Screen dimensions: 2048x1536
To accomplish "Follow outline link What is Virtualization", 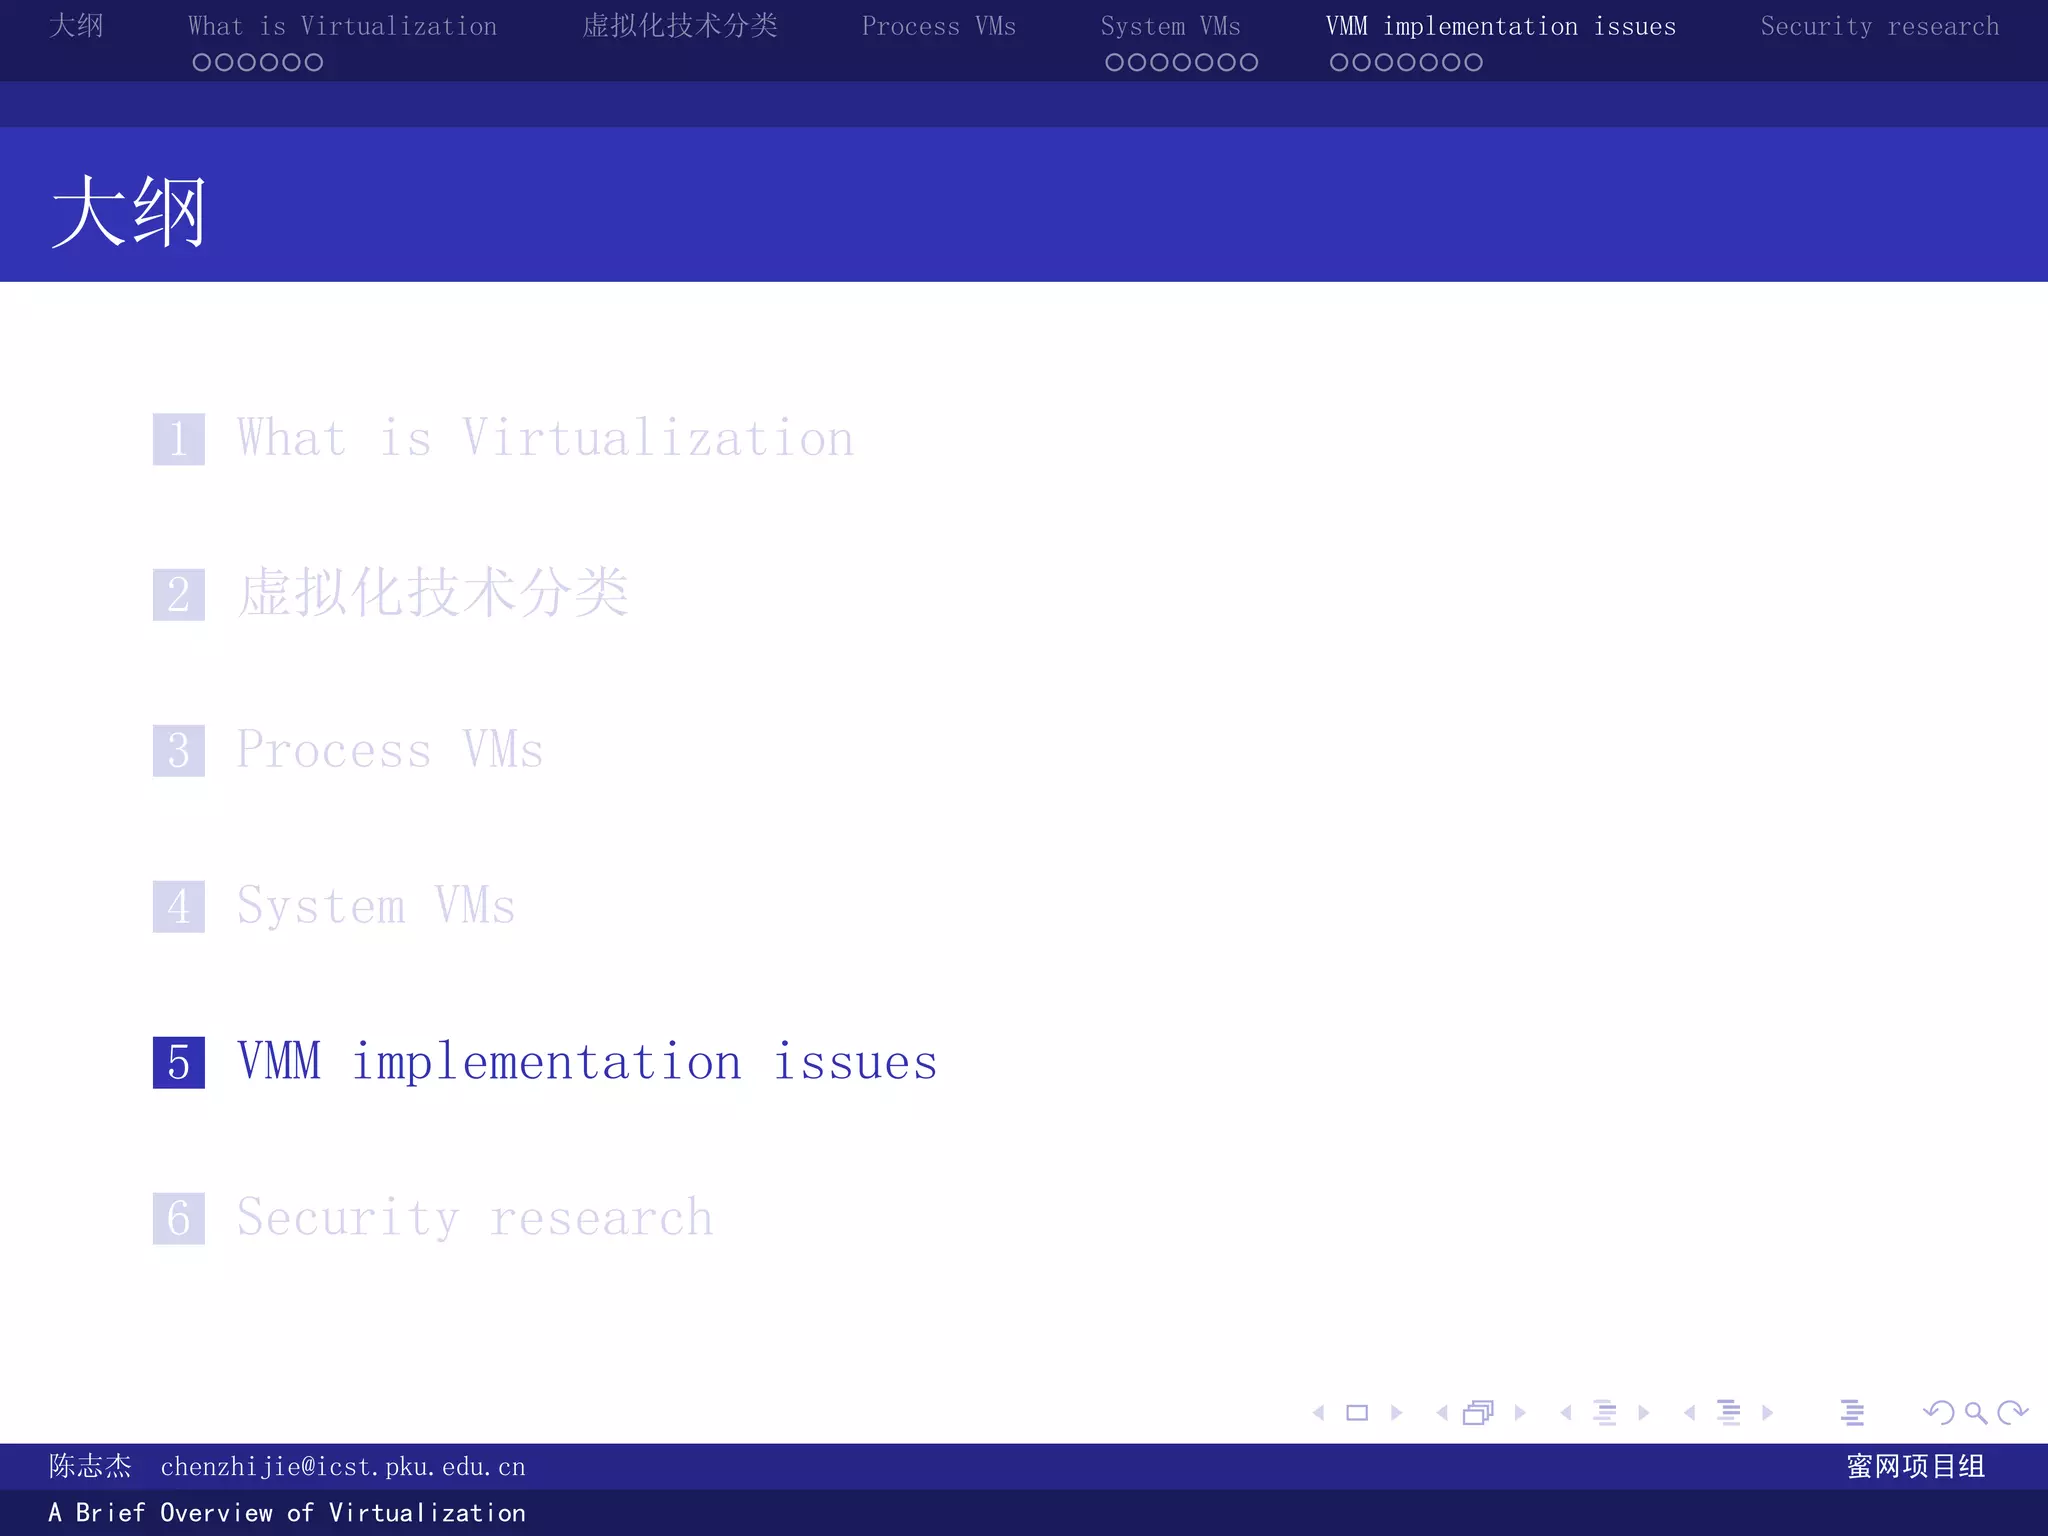I will point(545,438).
